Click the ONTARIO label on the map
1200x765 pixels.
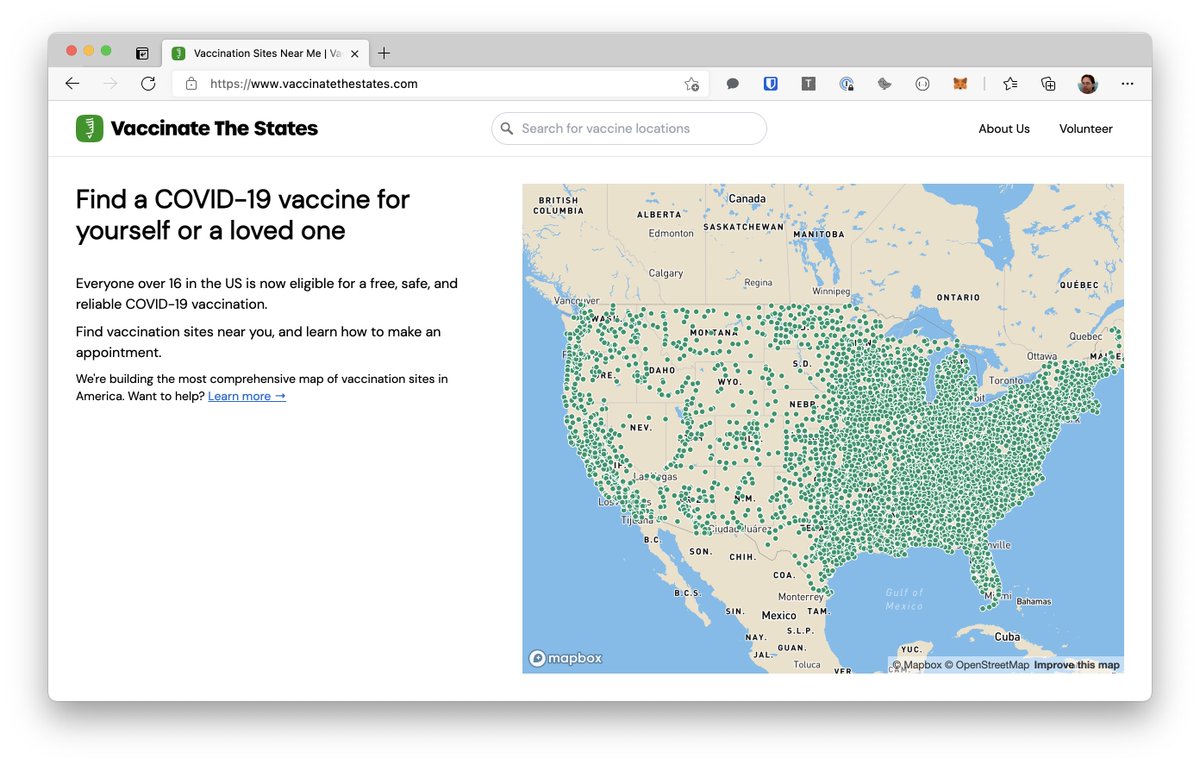(x=958, y=297)
